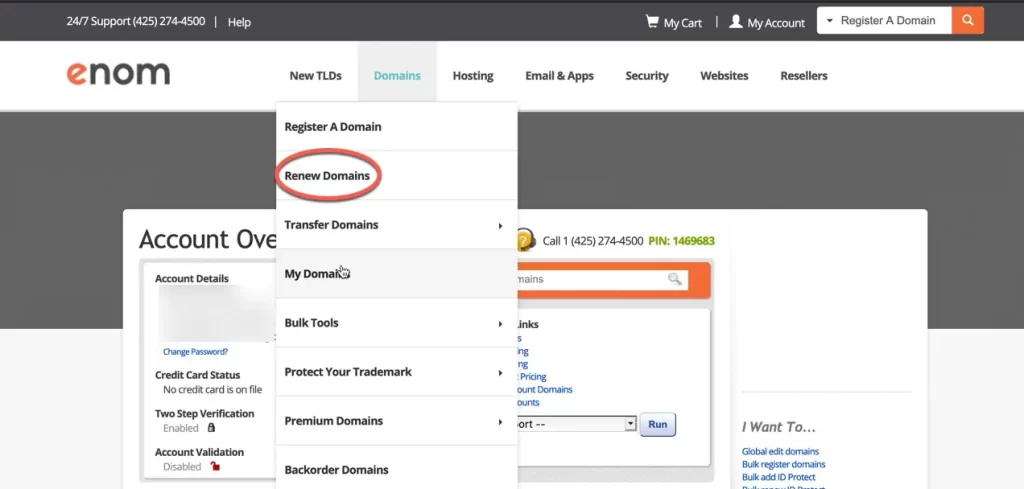Click the Run button
This screenshot has height=489, width=1024.
point(657,424)
